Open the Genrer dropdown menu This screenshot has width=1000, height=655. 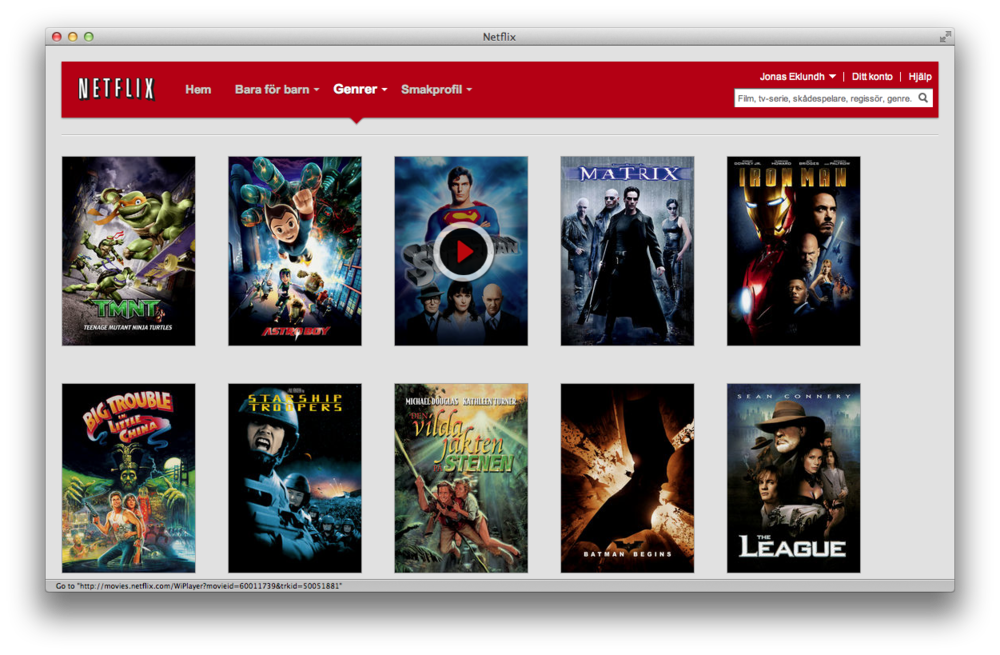(x=360, y=90)
